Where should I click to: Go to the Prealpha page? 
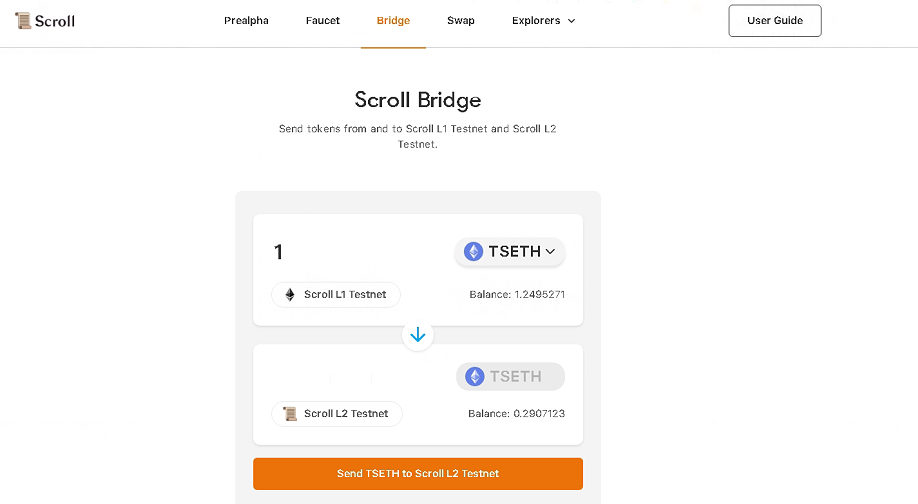pyautogui.click(x=246, y=20)
